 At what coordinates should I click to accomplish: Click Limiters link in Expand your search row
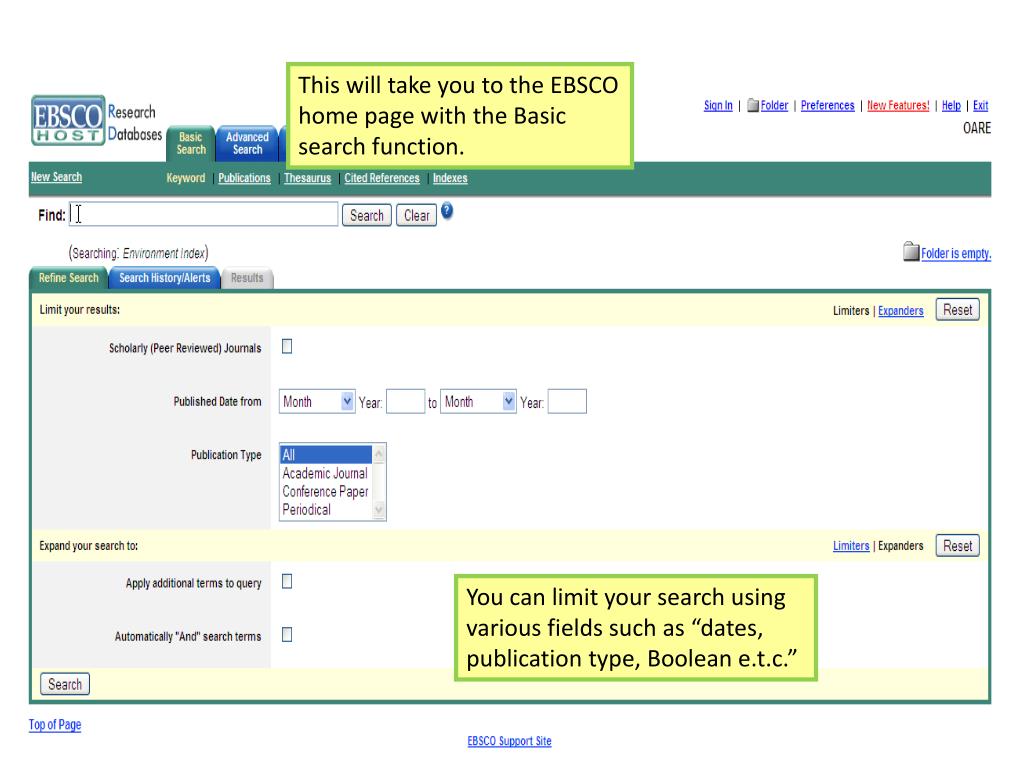coord(851,546)
